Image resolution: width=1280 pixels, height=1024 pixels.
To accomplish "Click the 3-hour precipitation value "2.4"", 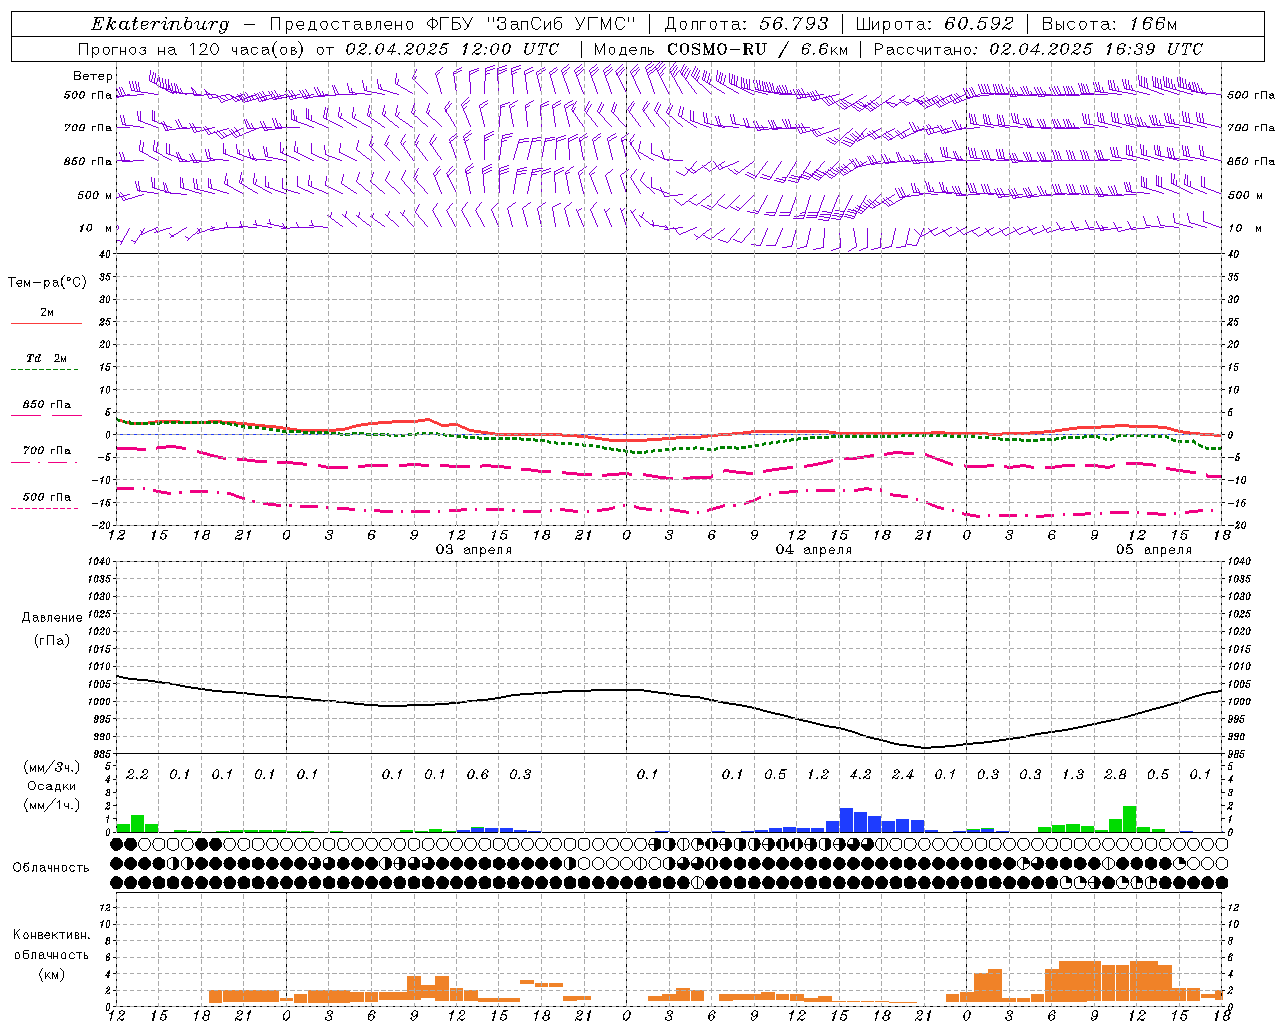I will (903, 775).
